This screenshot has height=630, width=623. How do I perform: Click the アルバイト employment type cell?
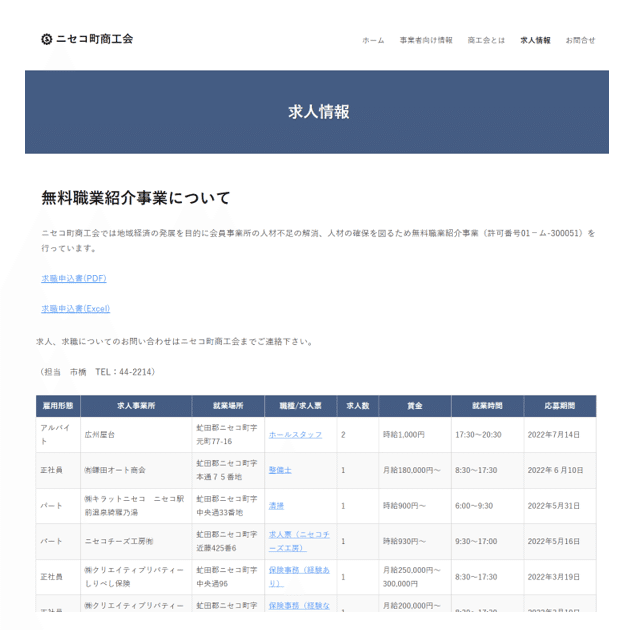pyautogui.click(x=58, y=435)
